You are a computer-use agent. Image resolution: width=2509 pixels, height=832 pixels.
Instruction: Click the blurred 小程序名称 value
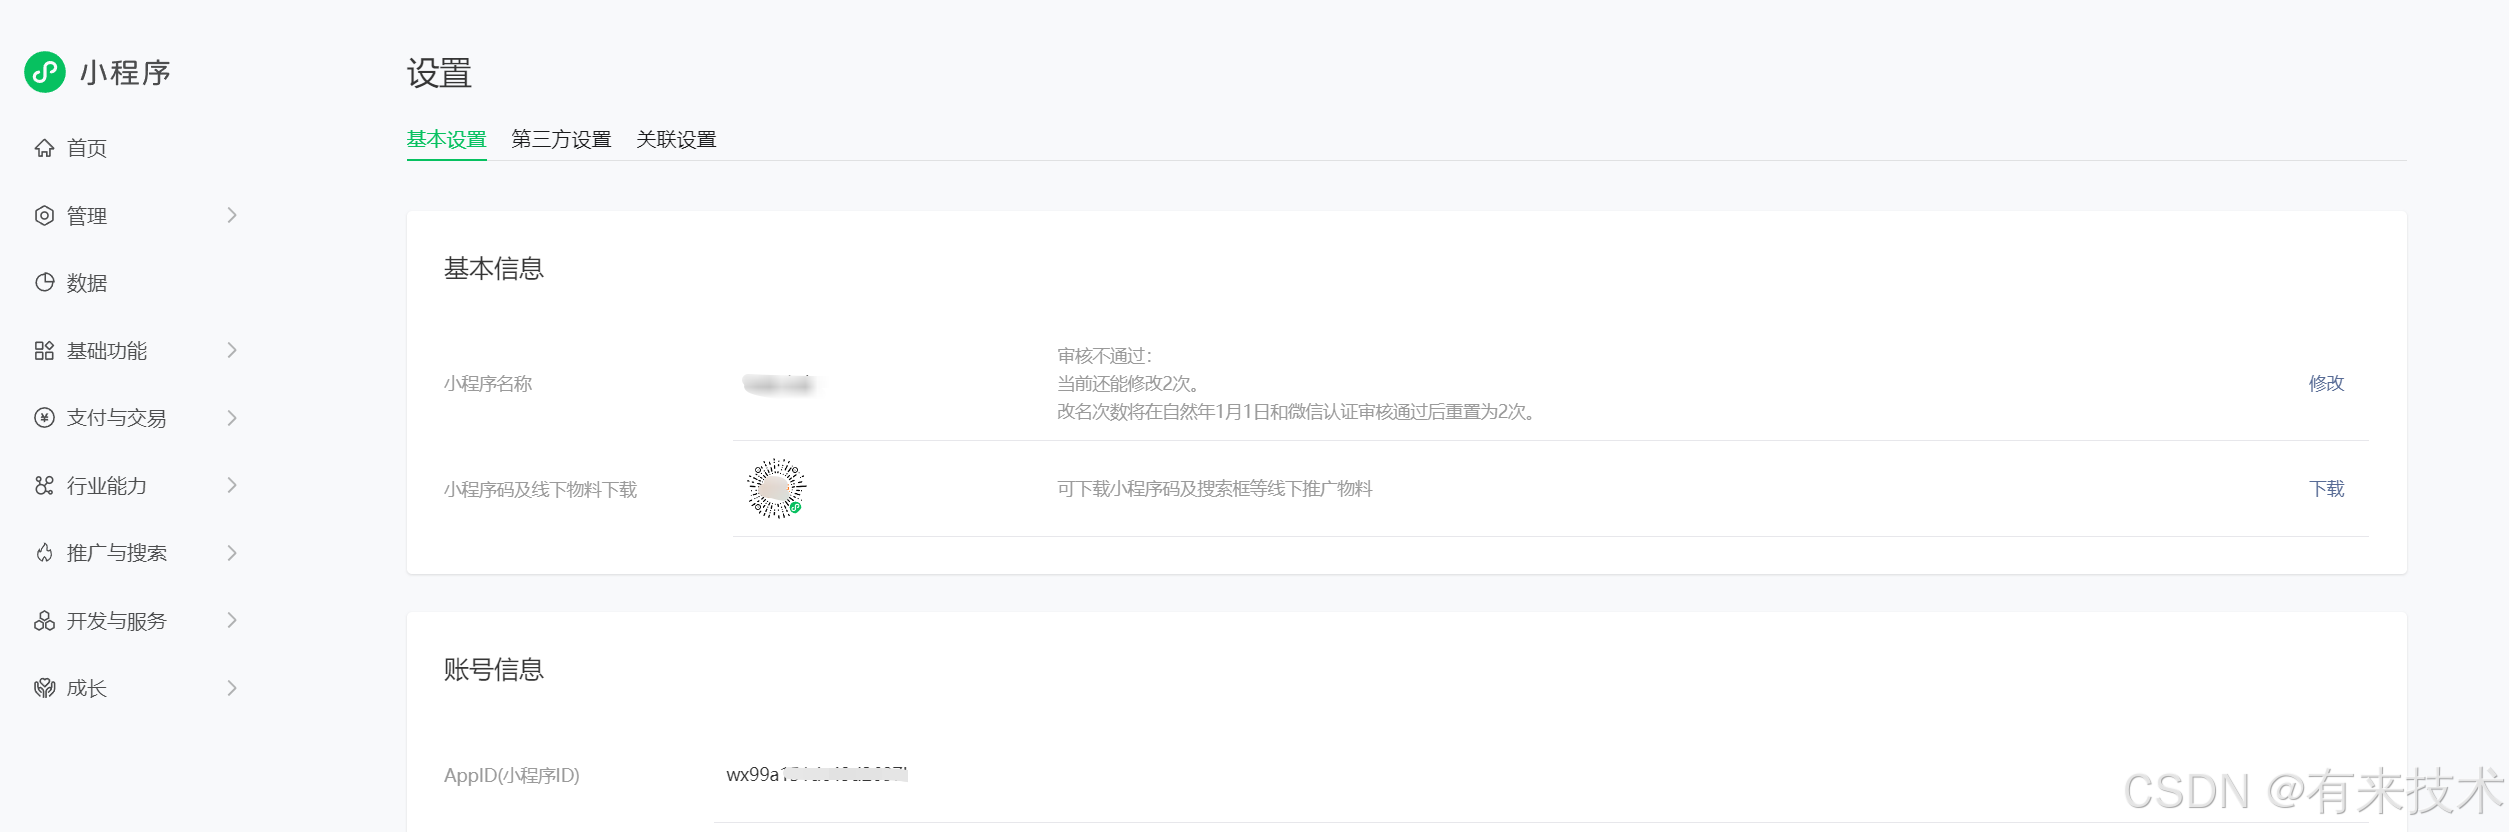(x=778, y=384)
